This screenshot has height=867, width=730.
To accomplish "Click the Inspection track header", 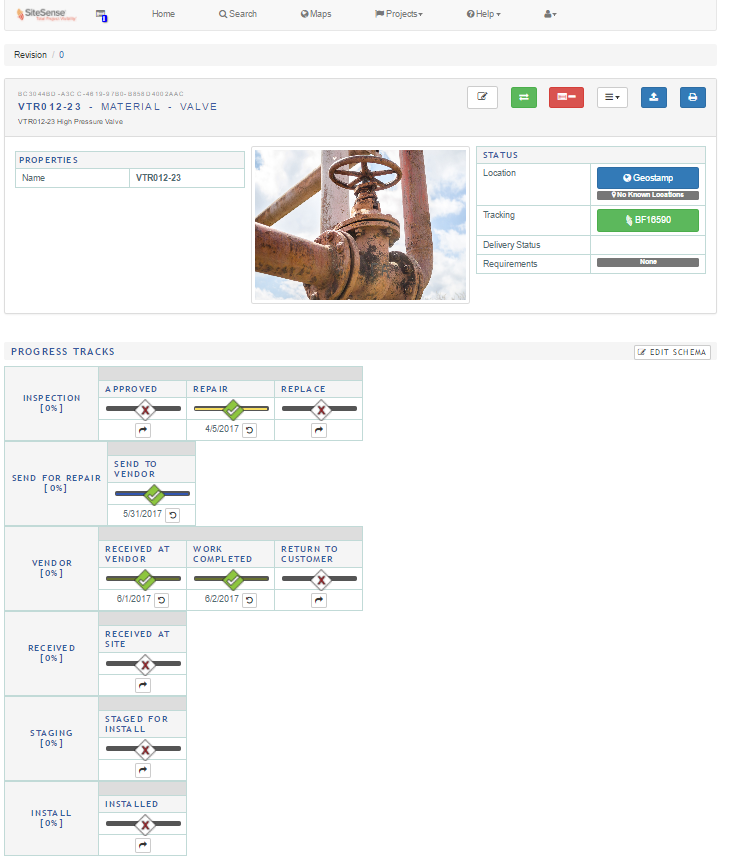I will [51, 403].
